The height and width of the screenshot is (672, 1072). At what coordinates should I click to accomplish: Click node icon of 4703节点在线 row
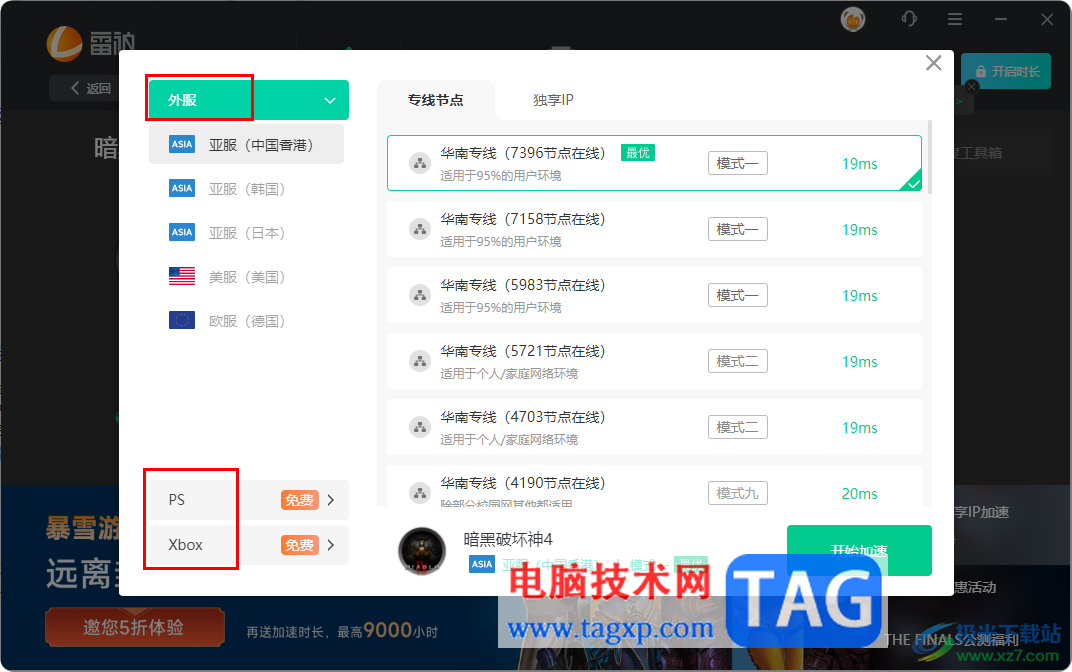pos(420,427)
